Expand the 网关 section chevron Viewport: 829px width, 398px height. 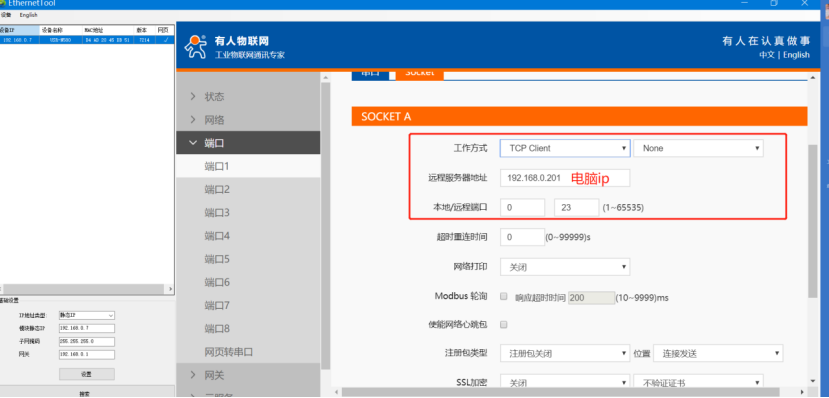[193, 375]
